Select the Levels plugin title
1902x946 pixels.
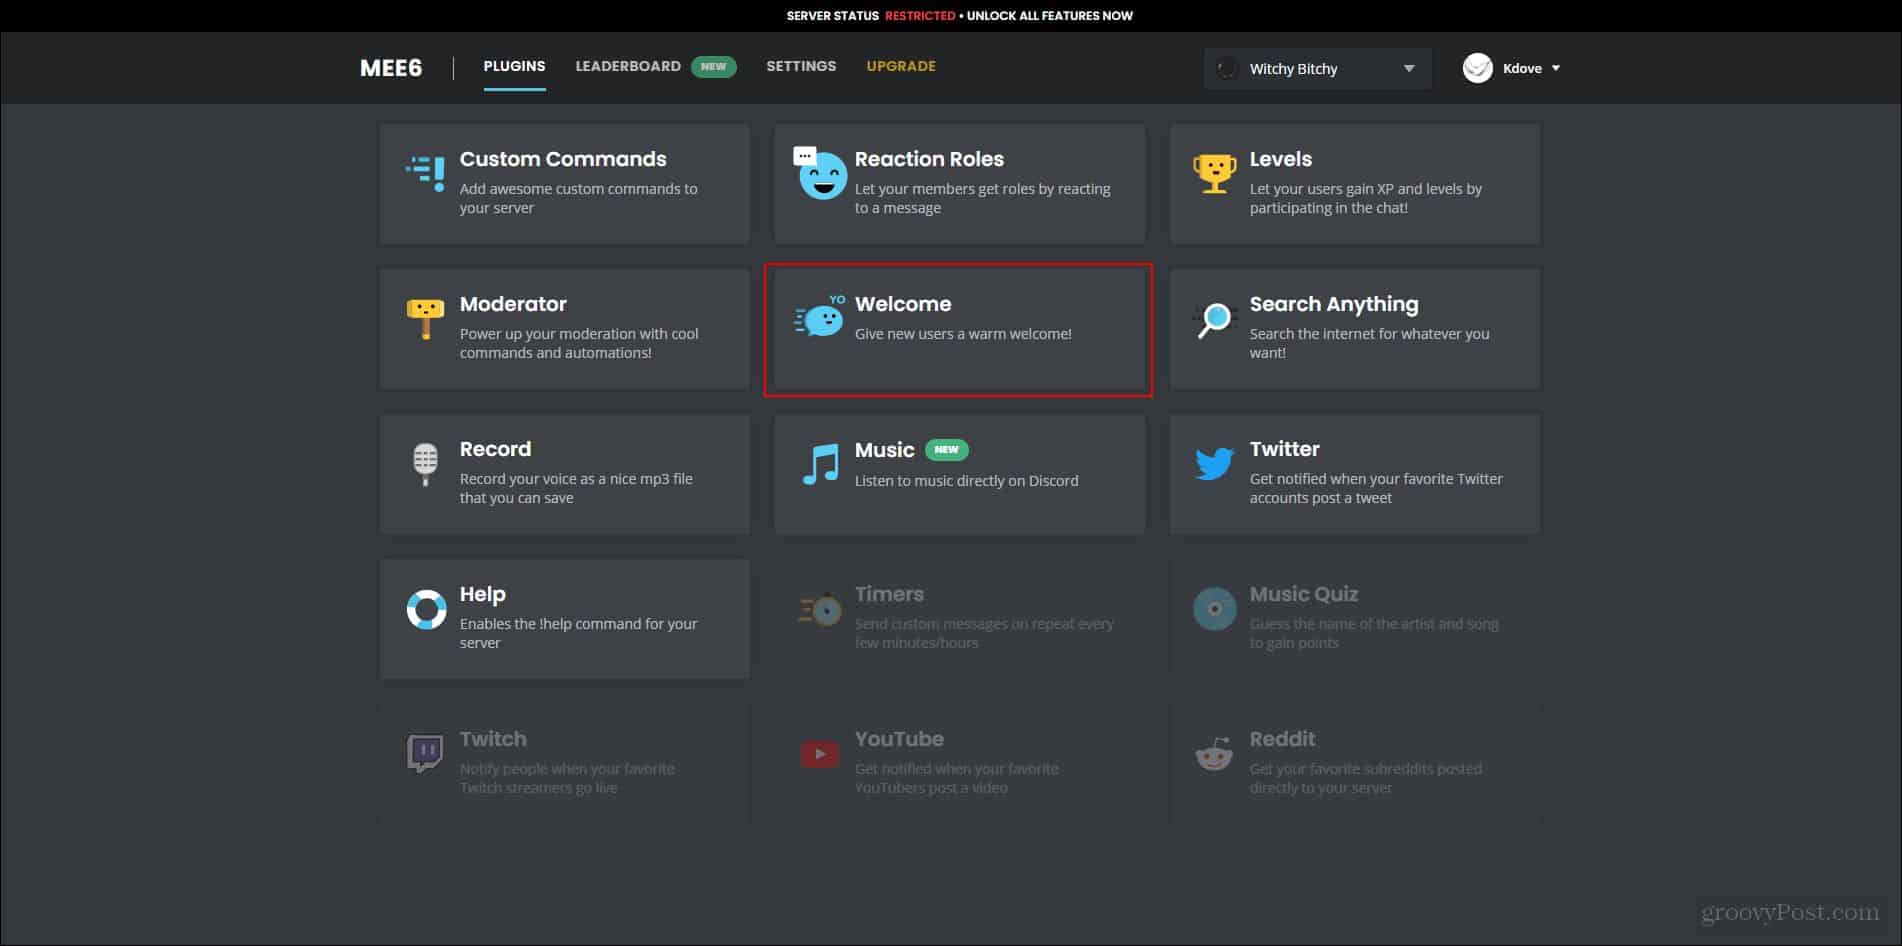[x=1281, y=159]
